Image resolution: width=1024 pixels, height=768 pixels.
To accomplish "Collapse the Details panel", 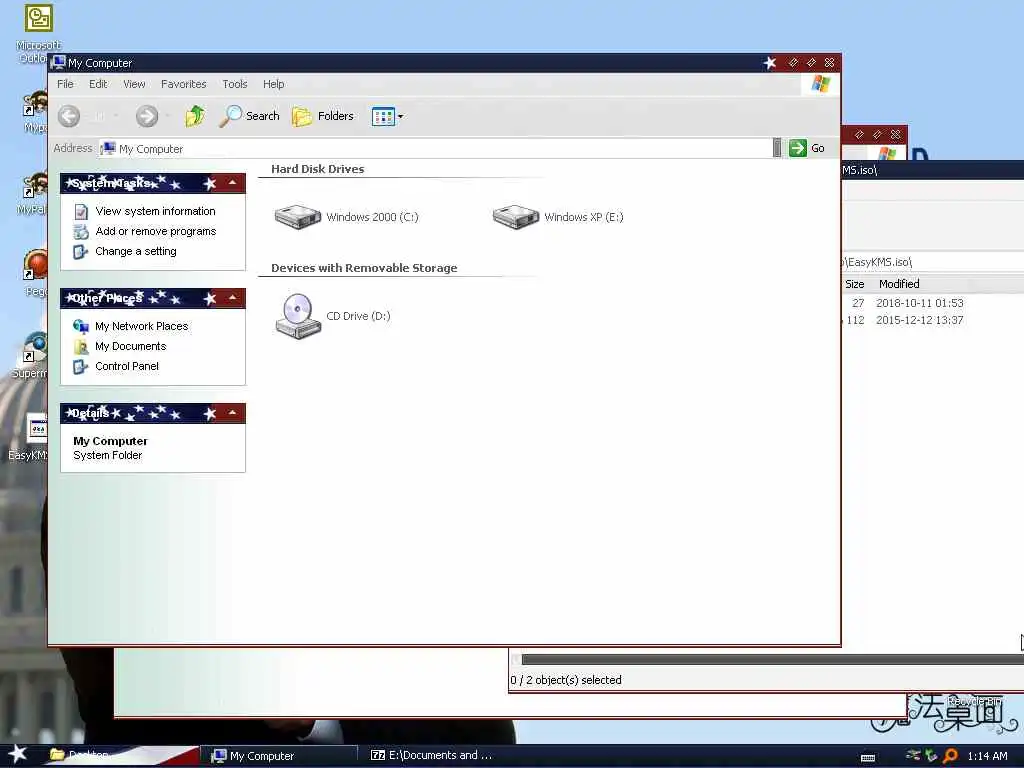I will point(232,413).
